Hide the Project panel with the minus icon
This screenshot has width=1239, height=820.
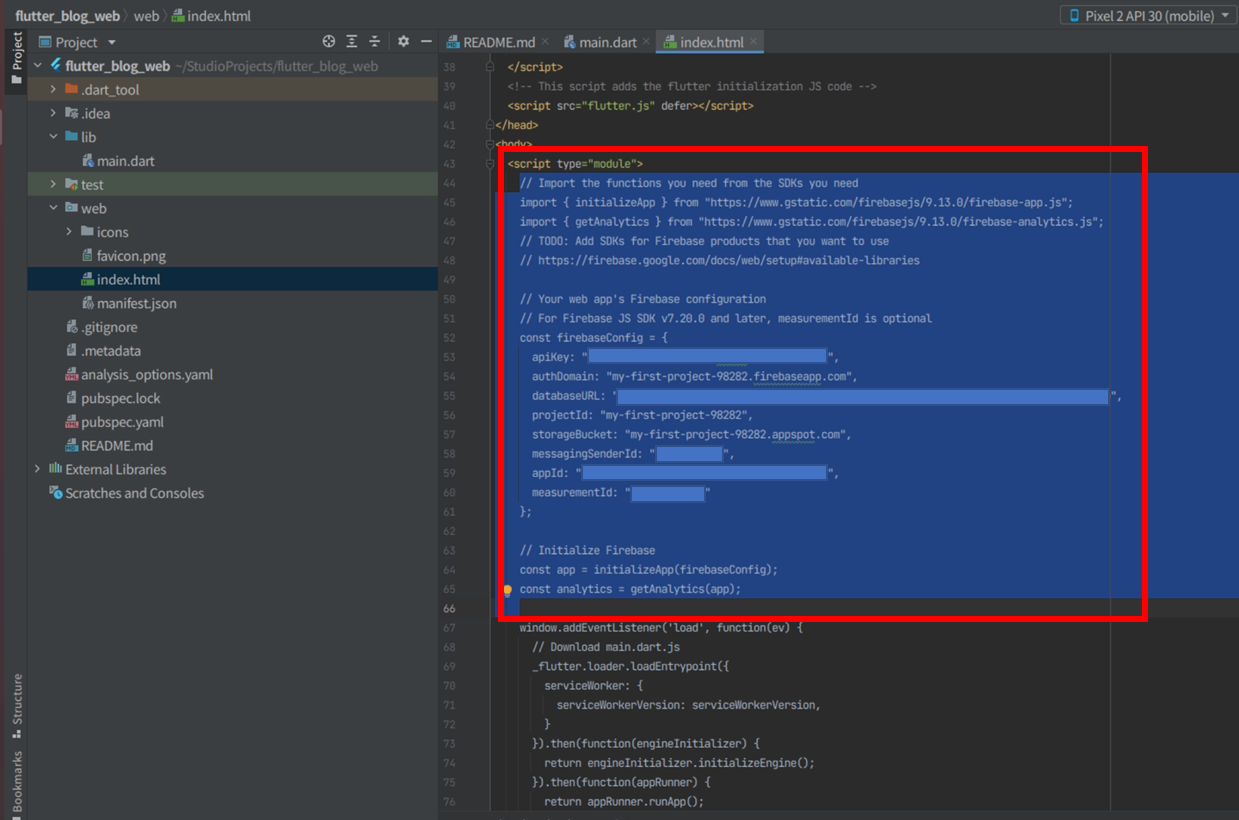[426, 42]
